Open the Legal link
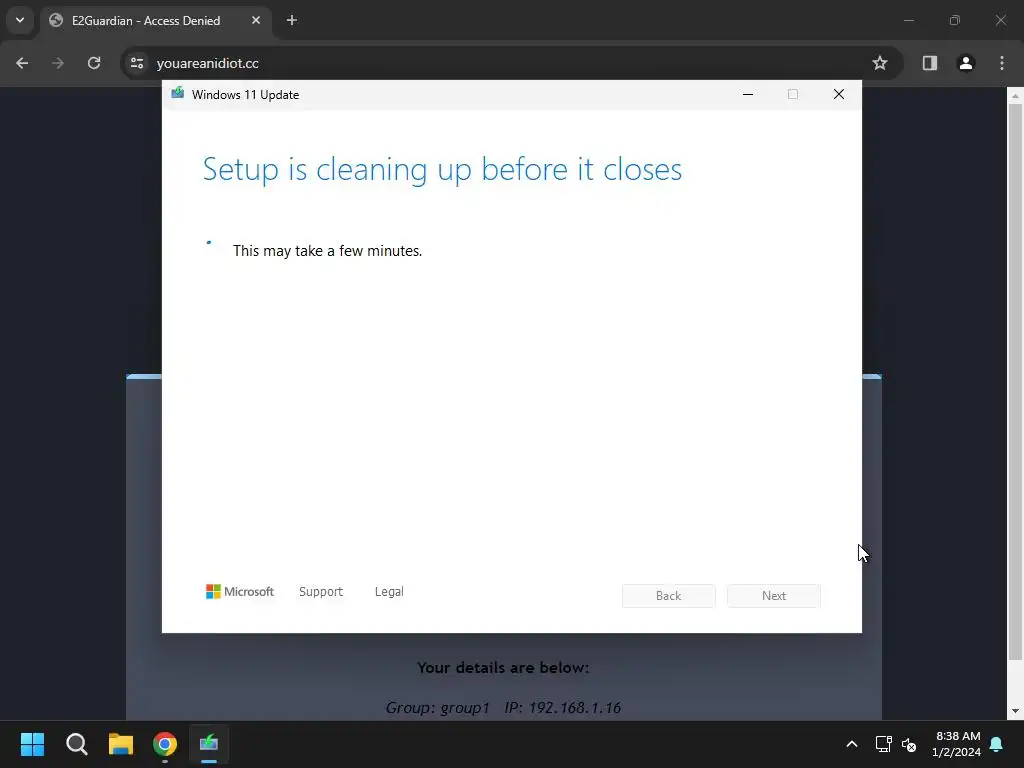The image size is (1024, 768). point(389,592)
